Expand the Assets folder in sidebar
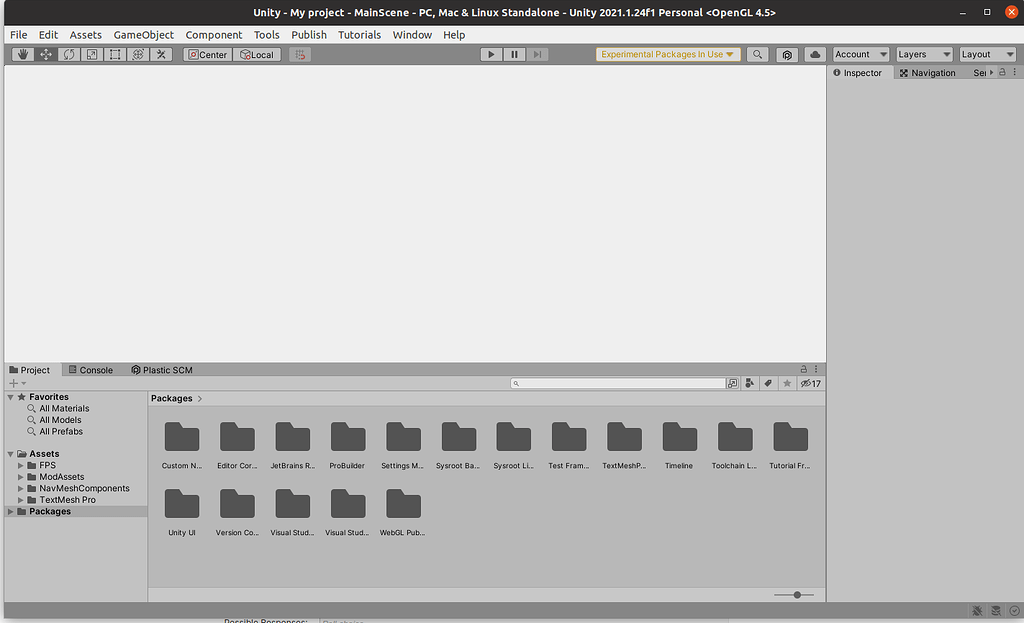 click(x=10, y=453)
